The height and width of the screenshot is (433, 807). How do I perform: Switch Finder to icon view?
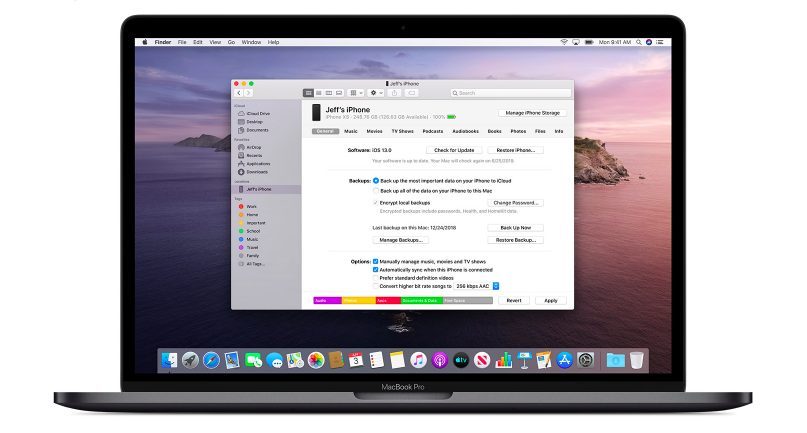coord(306,93)
